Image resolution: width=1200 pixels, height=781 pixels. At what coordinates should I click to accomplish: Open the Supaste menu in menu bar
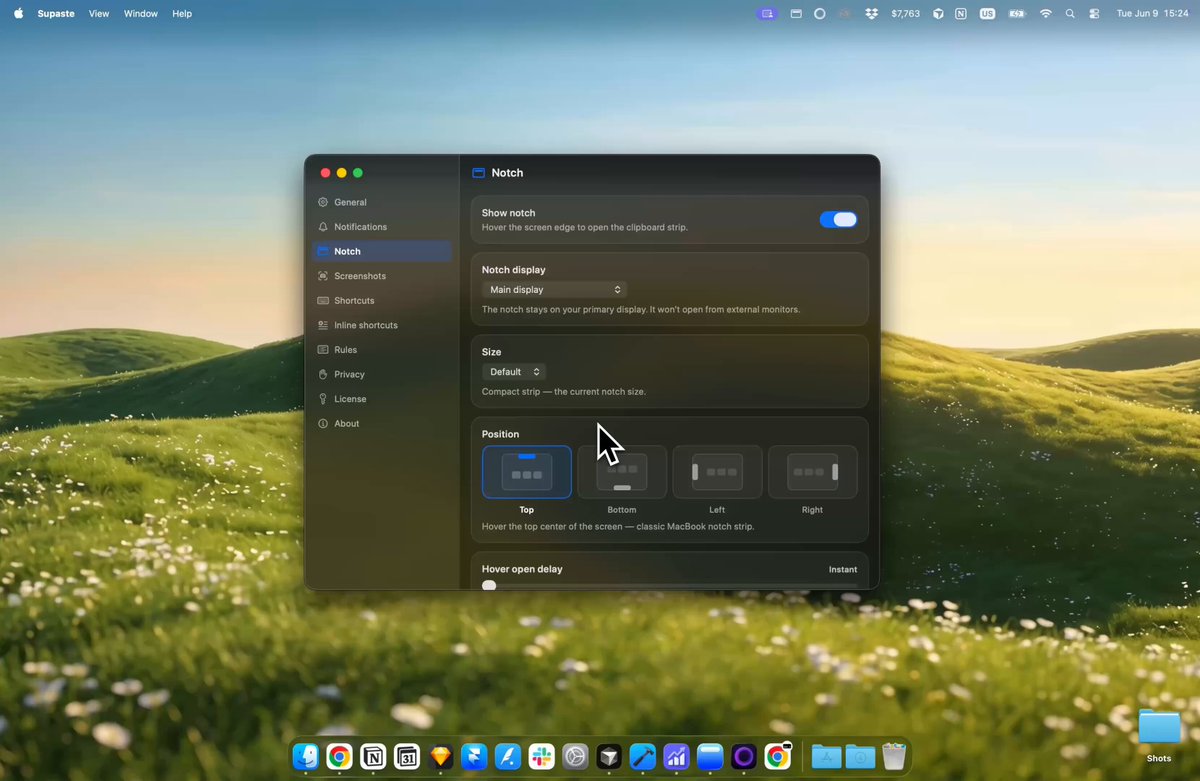click(55, 14)
